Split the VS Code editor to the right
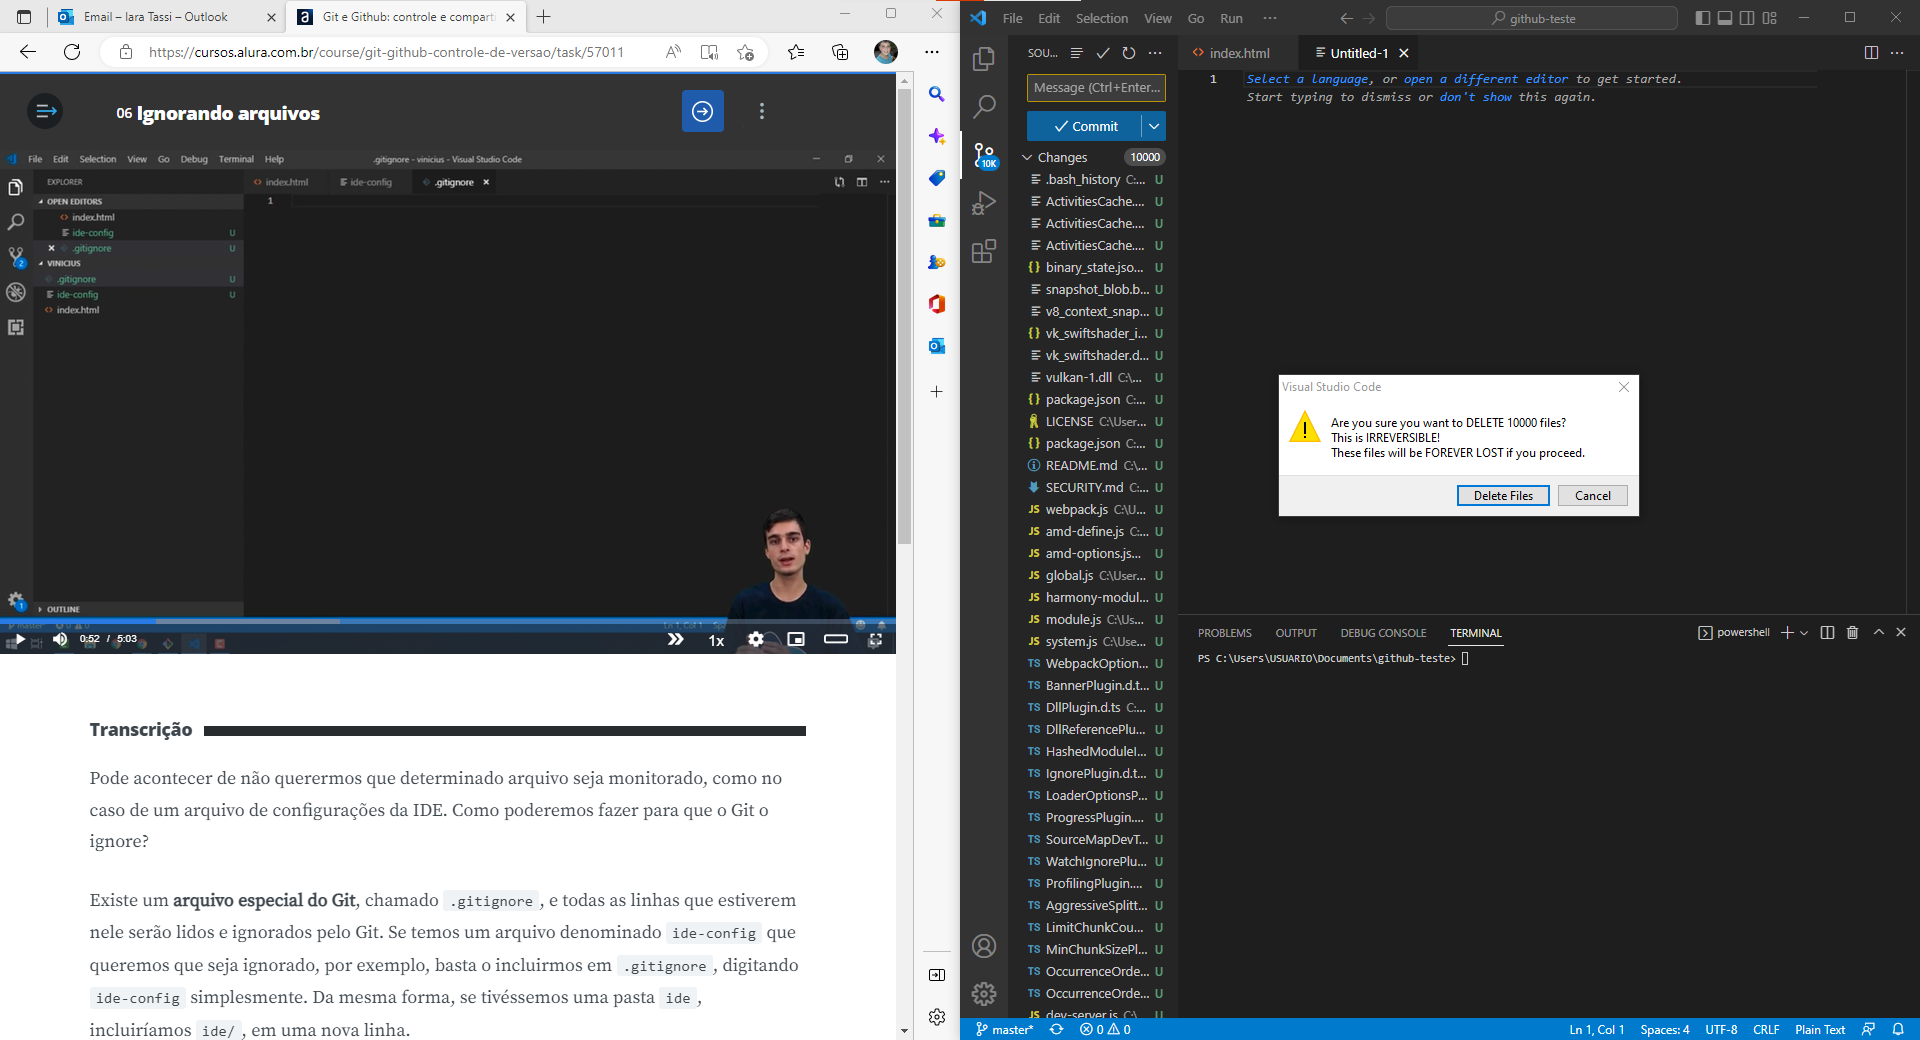 pyautogui.click(x=1871, y=53)
